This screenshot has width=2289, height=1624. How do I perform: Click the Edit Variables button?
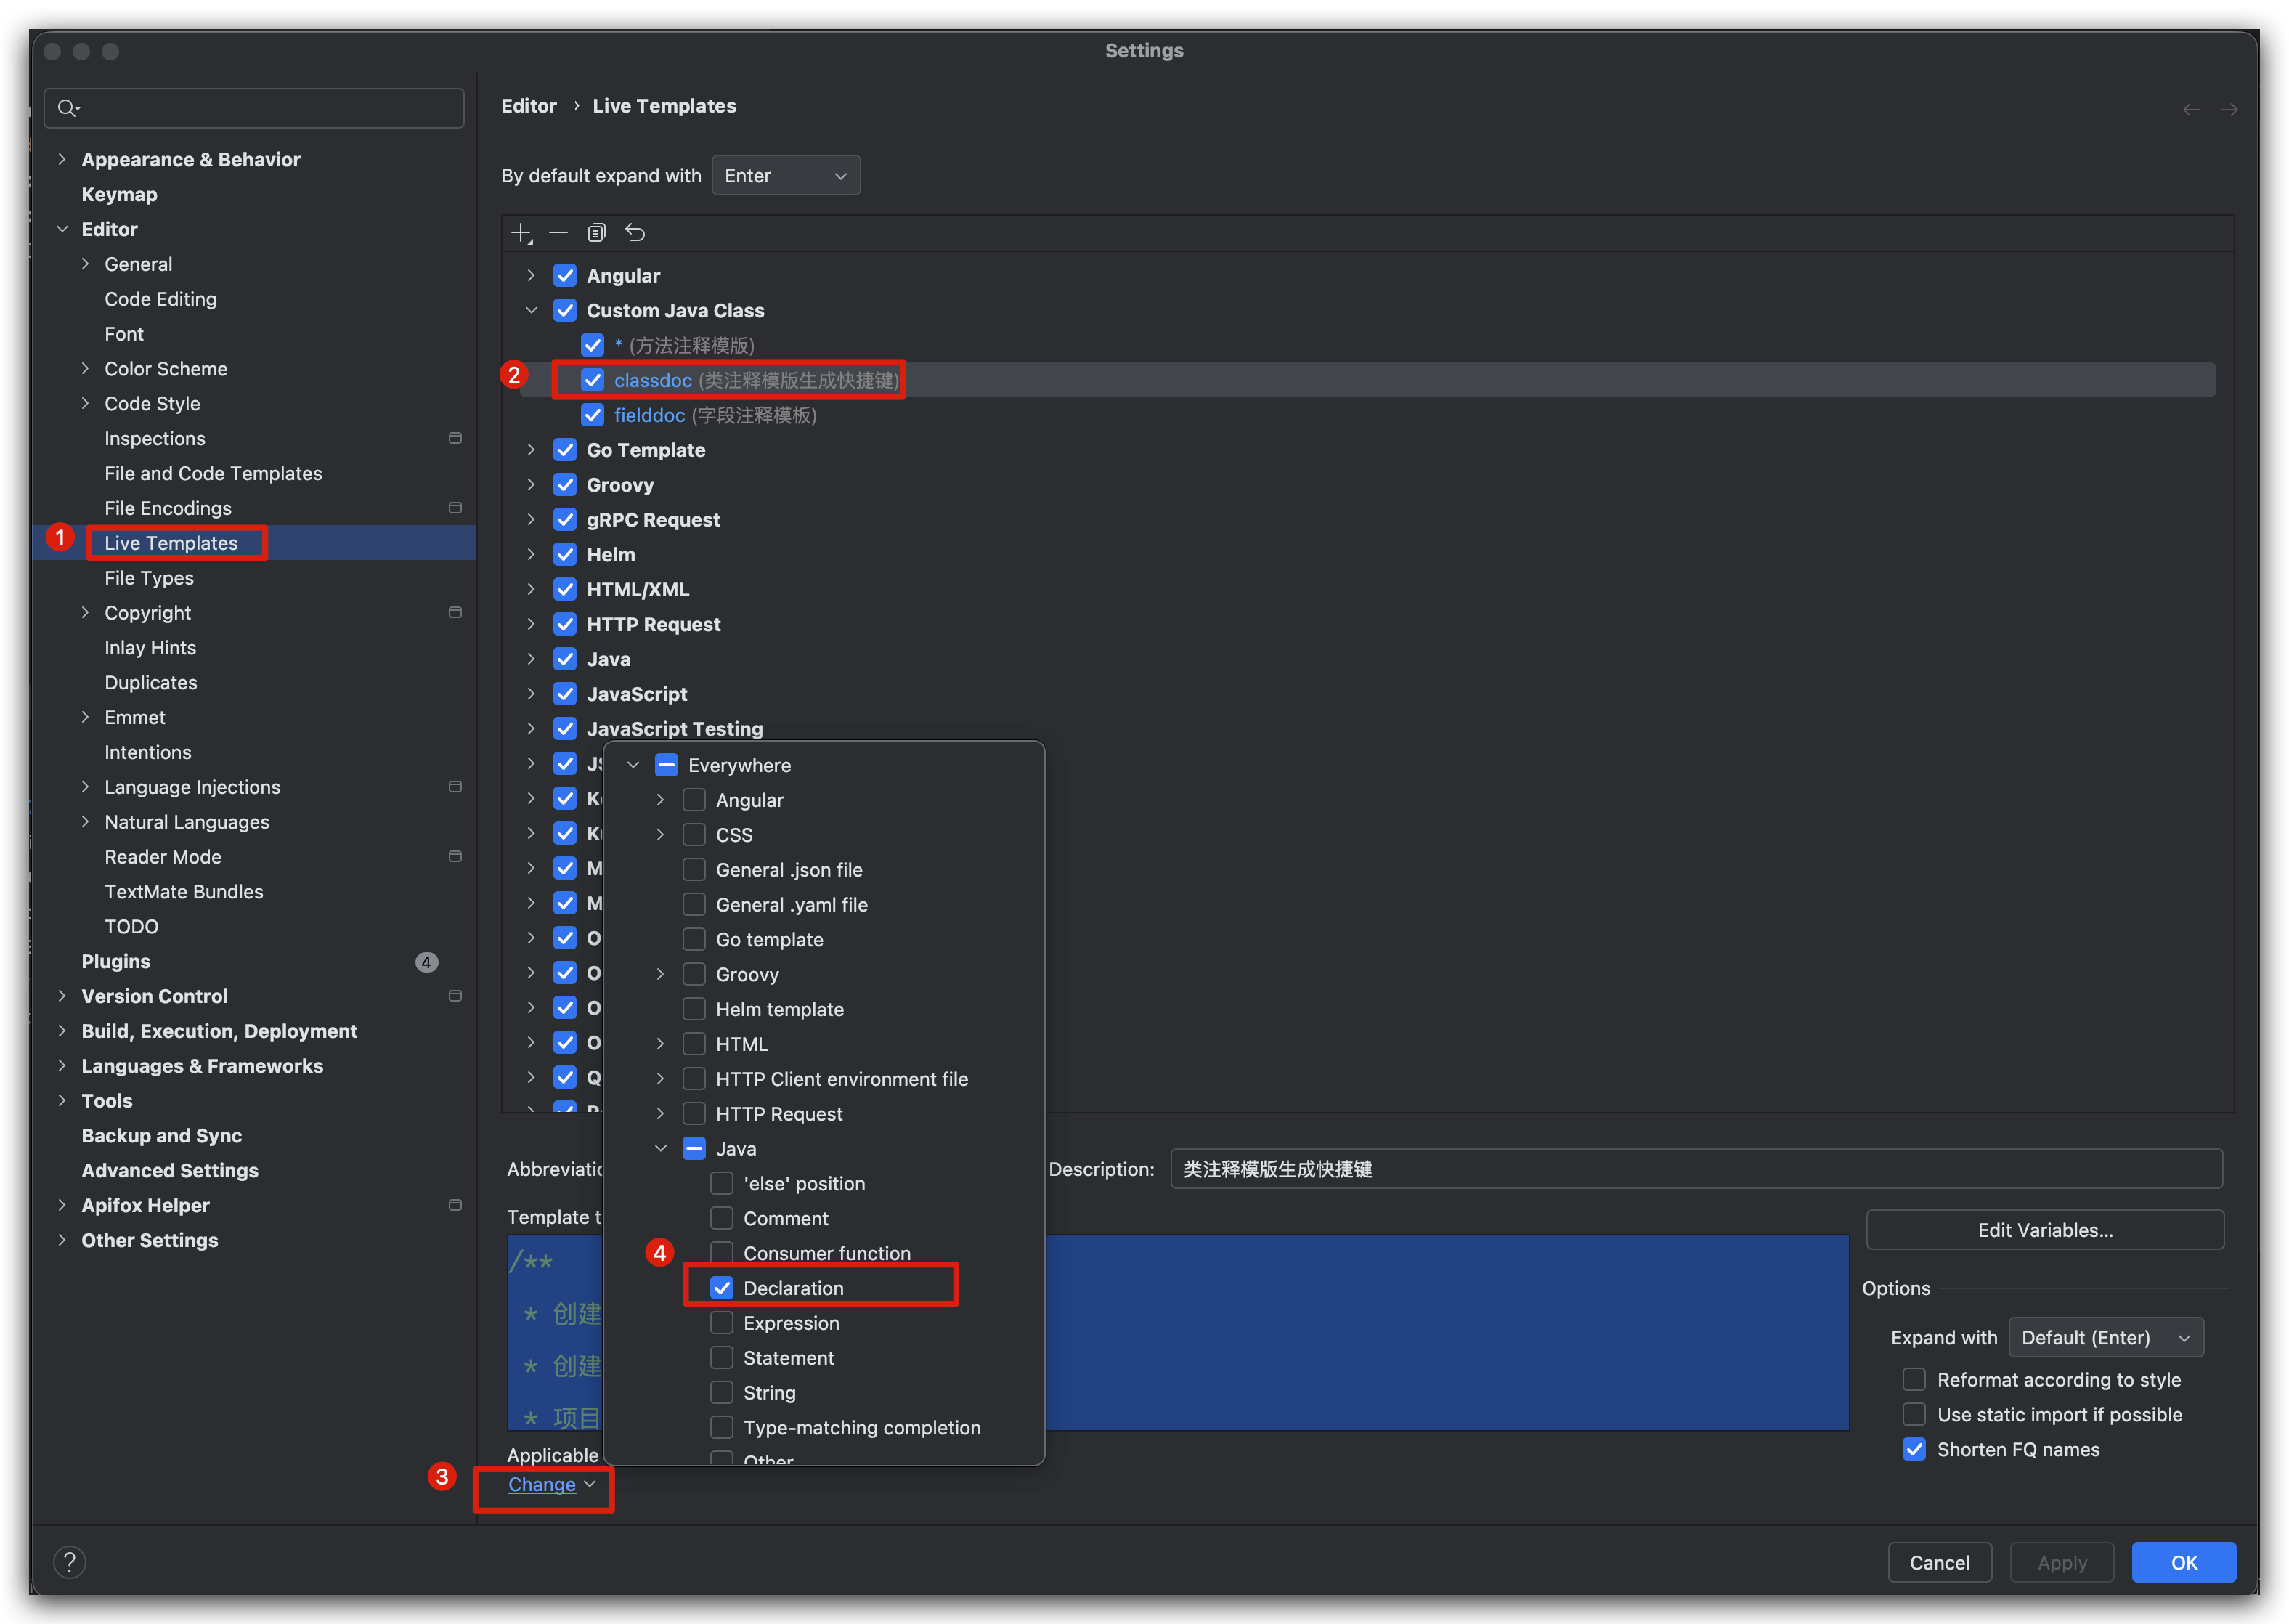tap(2044, 1230)
